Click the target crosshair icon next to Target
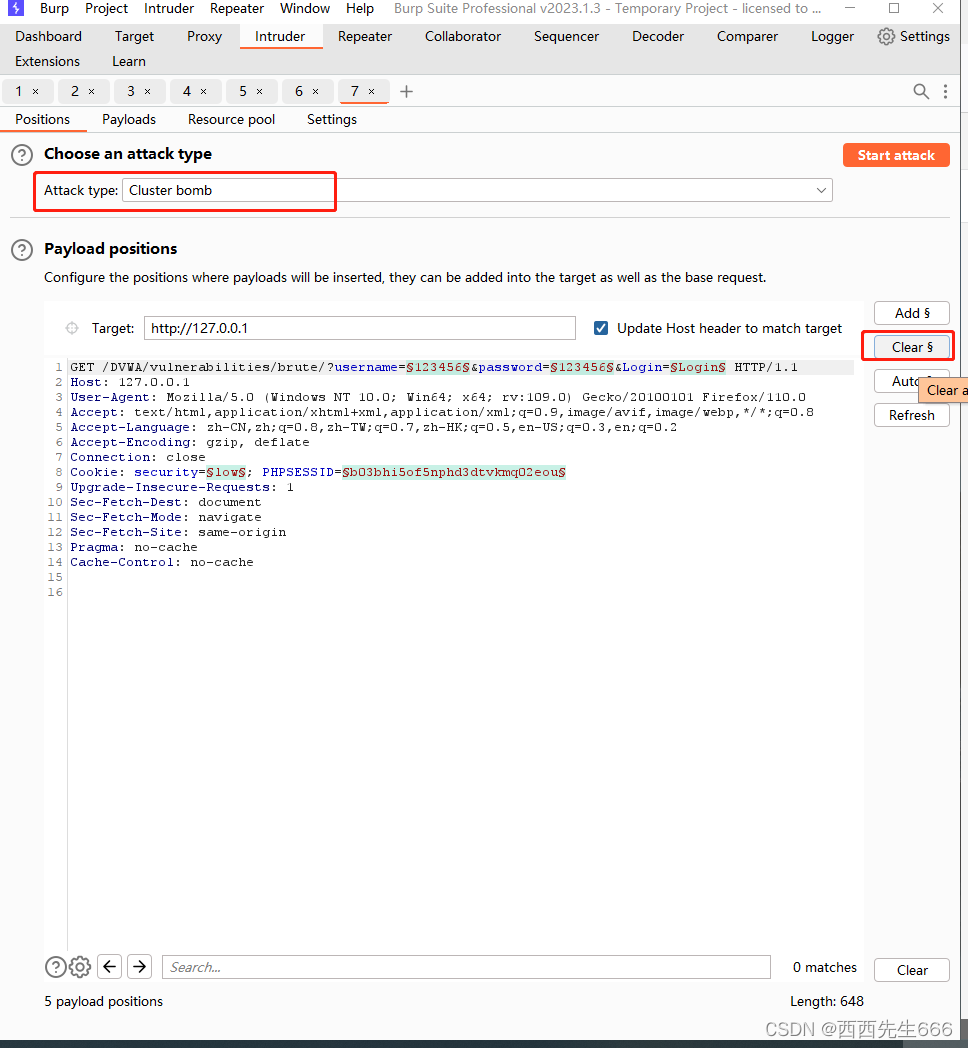Screen dimensions: 968x1048 (72, 328)
